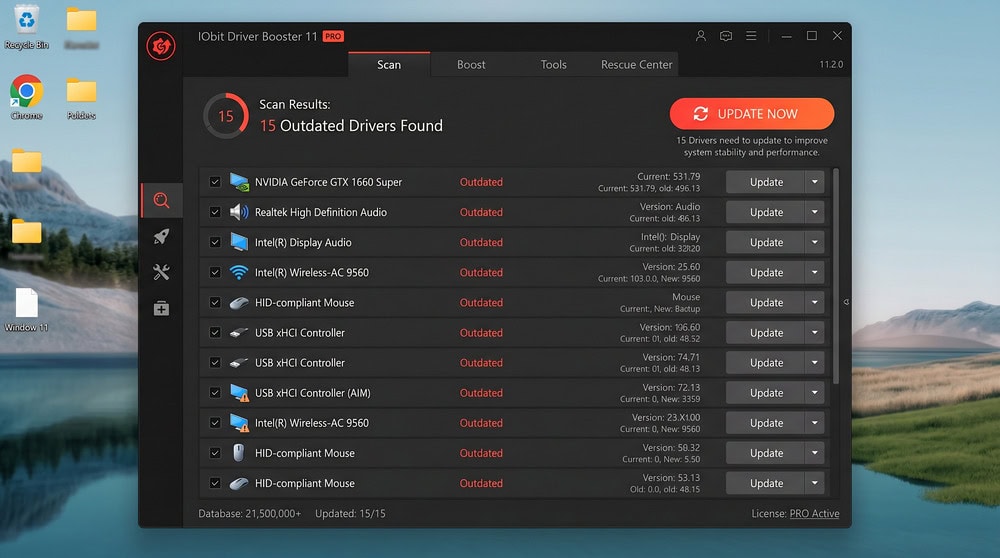1000x558 pixels.
Task: Toggle the Intel(R) Display Audio checkbox
Action: pyautogui.click(x=215, y=242)
